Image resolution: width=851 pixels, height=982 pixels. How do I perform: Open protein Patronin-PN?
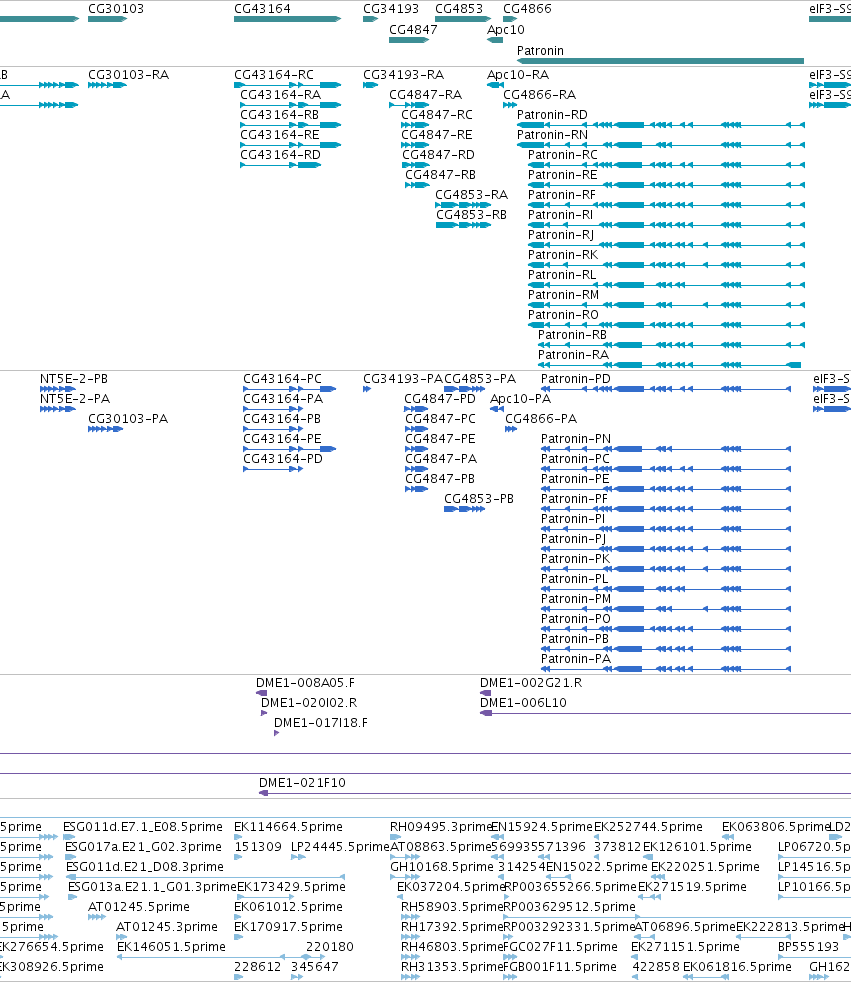point(576,439)
